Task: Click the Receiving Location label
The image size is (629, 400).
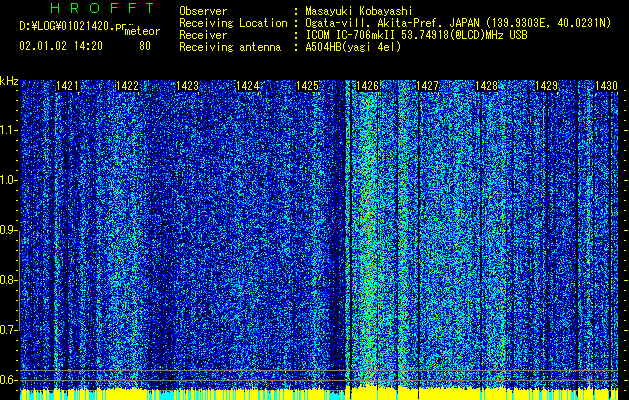Action: tap(233, 23)
